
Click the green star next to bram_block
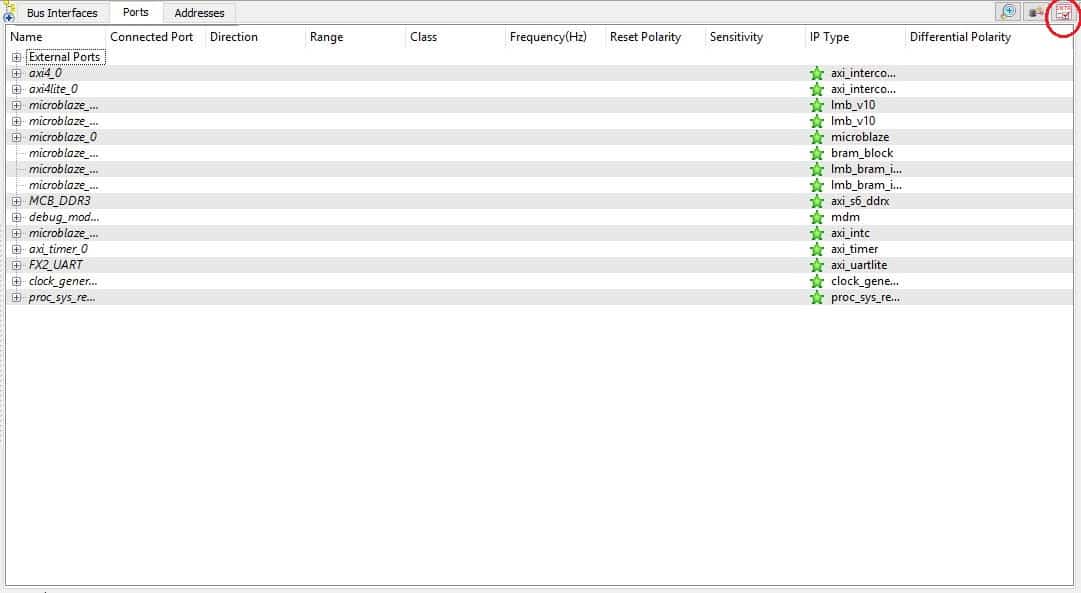pyautogui.click(x=817, y=153)
